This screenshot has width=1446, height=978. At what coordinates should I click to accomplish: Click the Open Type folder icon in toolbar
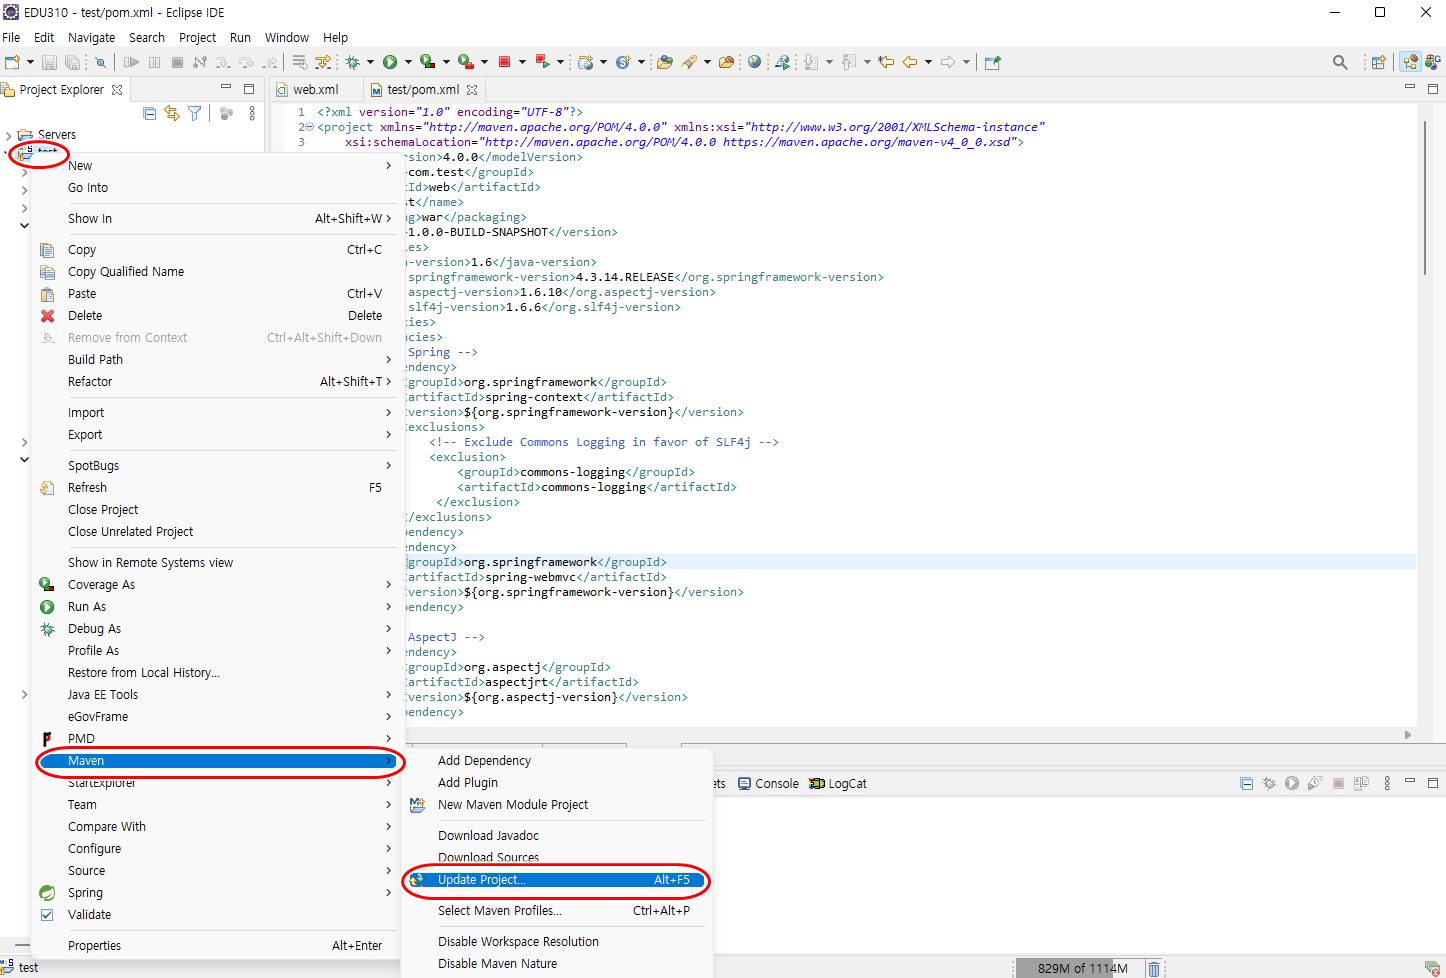(x=665, y=62)
